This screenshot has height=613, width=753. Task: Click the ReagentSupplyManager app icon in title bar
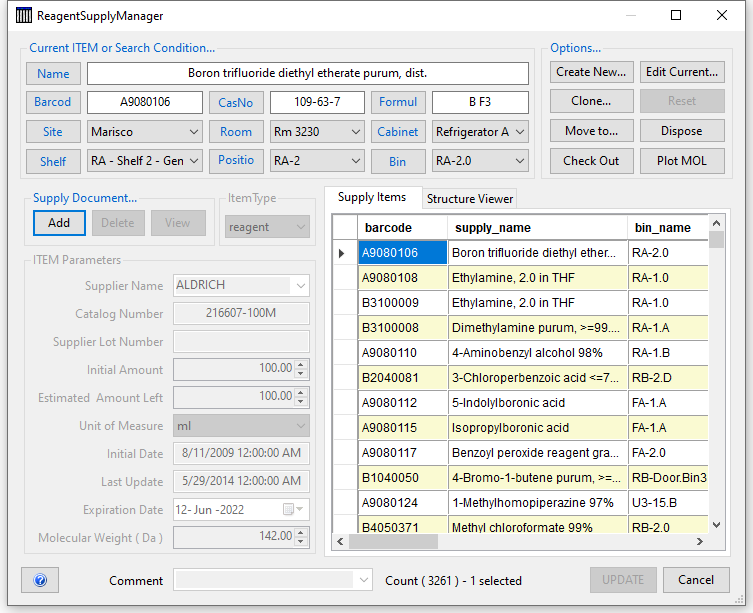(x=24, y=15)
